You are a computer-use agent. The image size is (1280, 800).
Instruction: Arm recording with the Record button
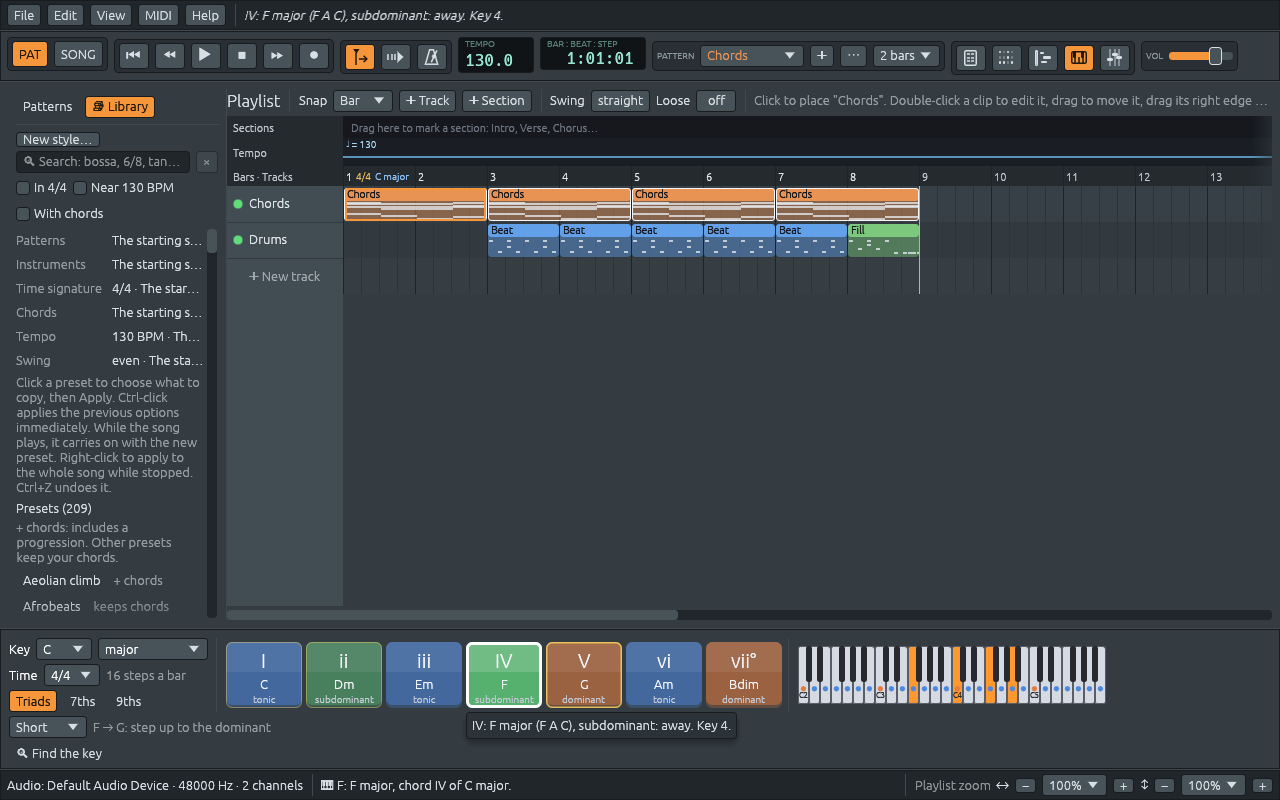313,56
